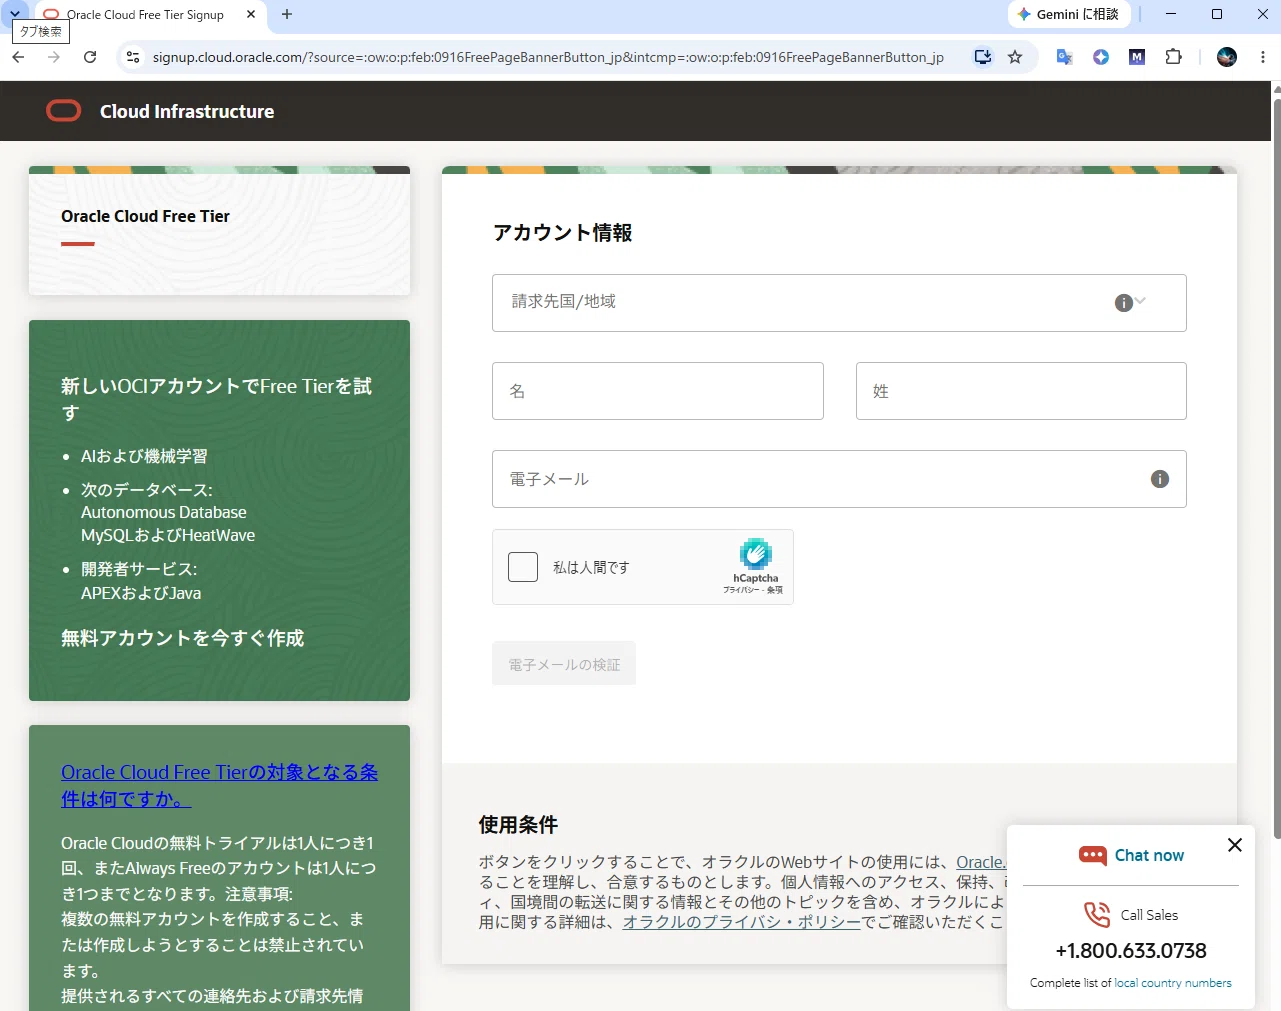Click the アカウント情報 heading
The width and height of the screenshot is (1281, 1011).
562,233
